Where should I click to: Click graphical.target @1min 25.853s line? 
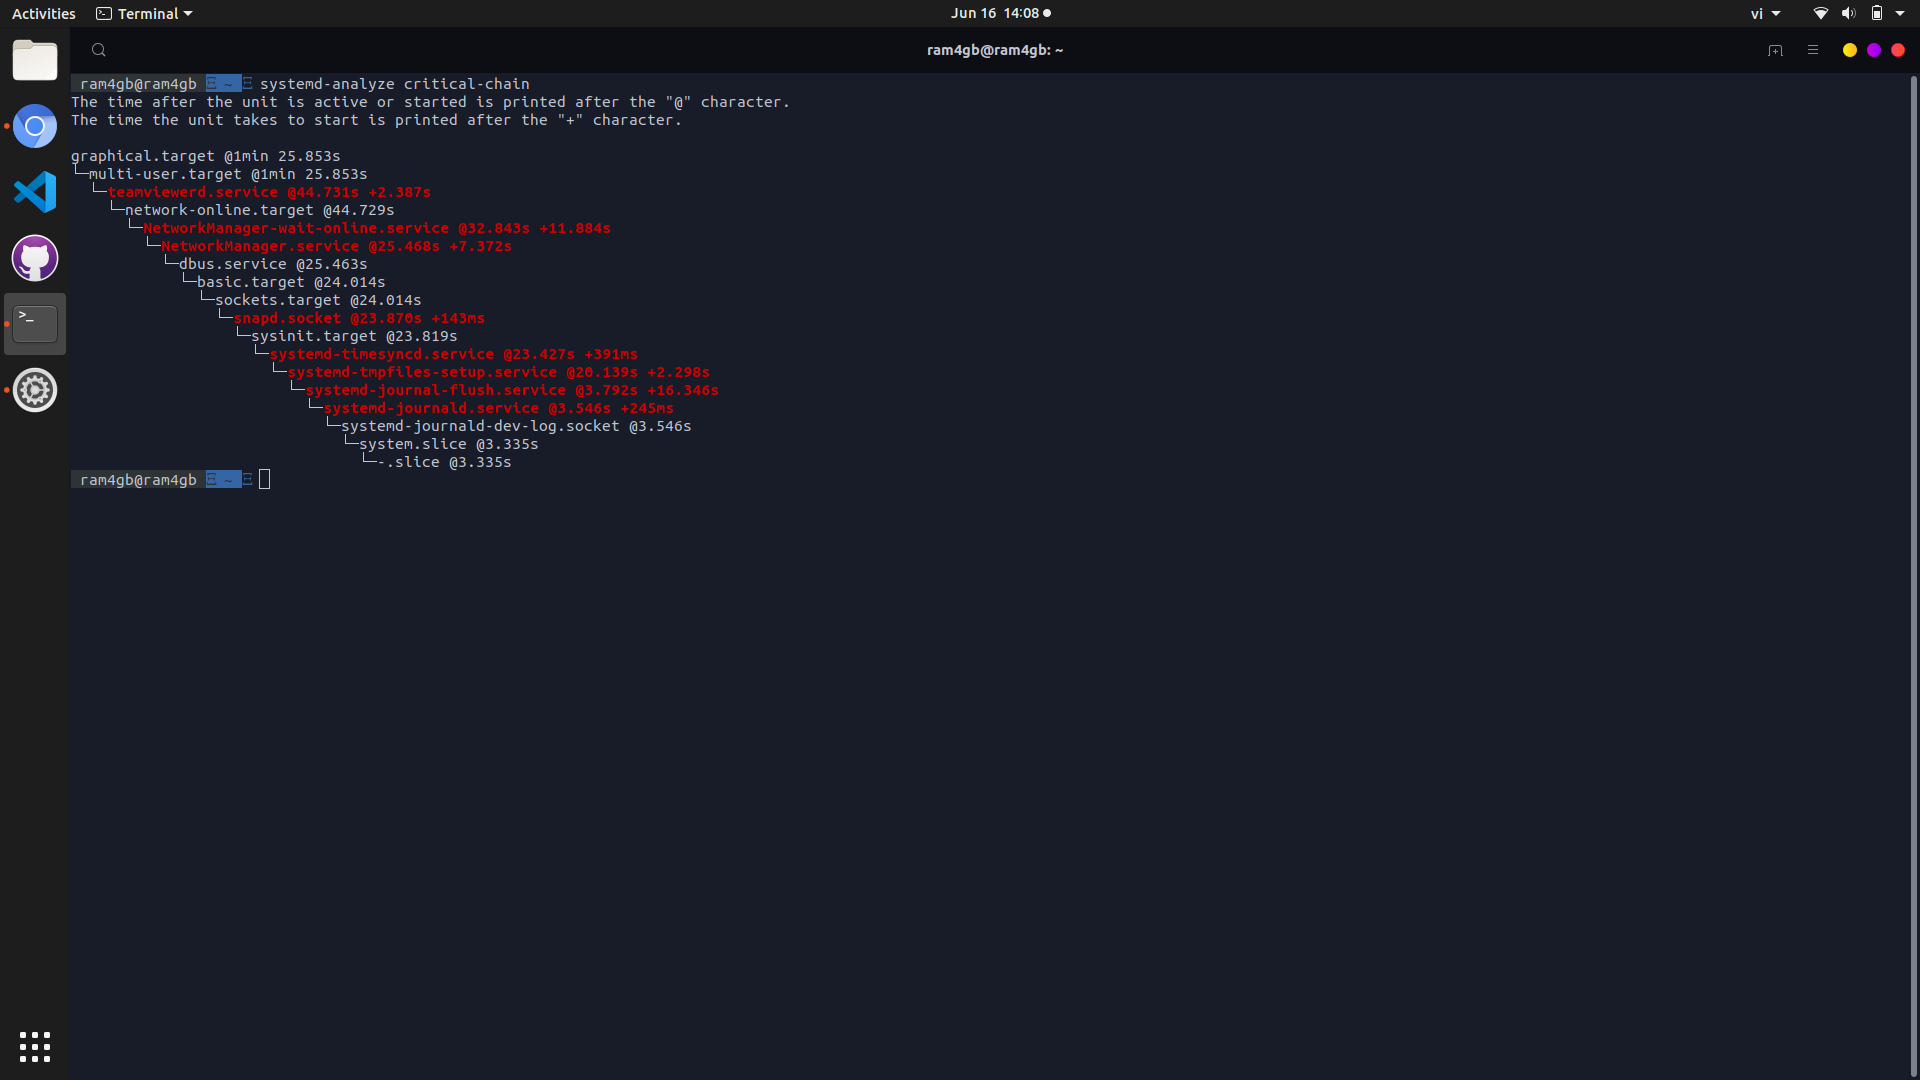point(206,156)
